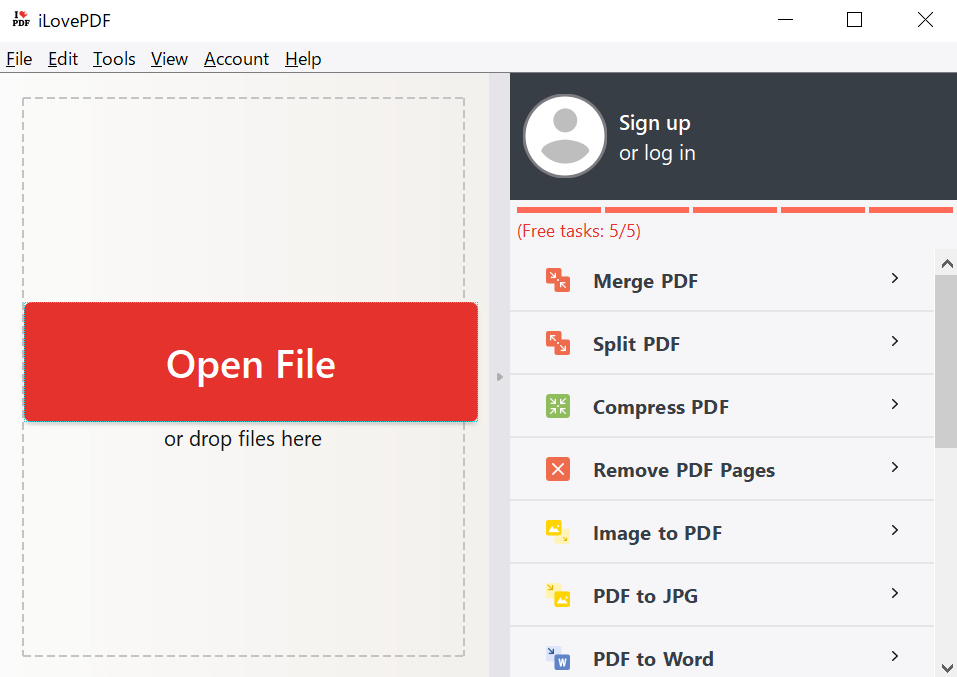957x677 pixels.
Task: Collapse side panel using splitter arrow
Action: point(500,377)
